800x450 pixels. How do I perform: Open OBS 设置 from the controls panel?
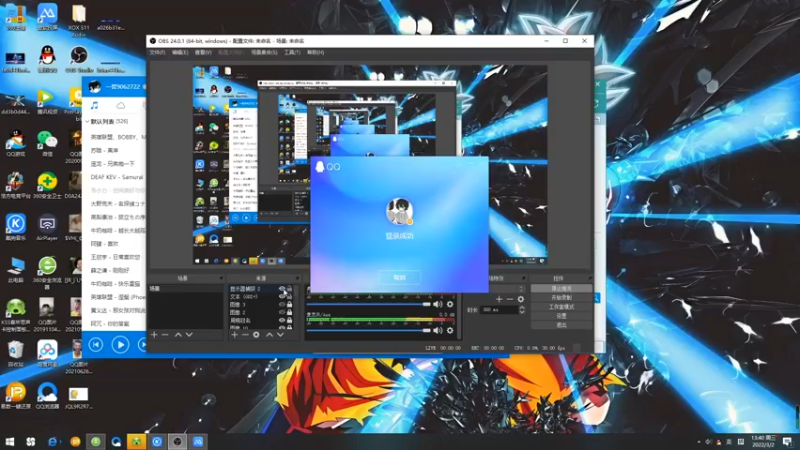tap(561, 316)
